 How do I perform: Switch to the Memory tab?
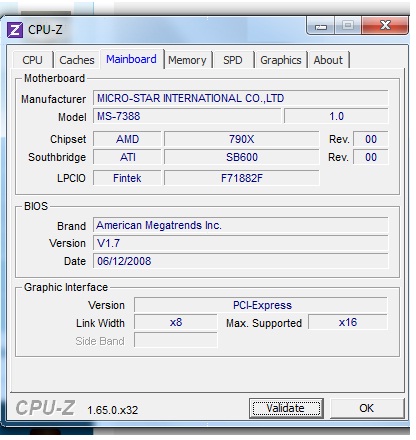pos(187,60)
